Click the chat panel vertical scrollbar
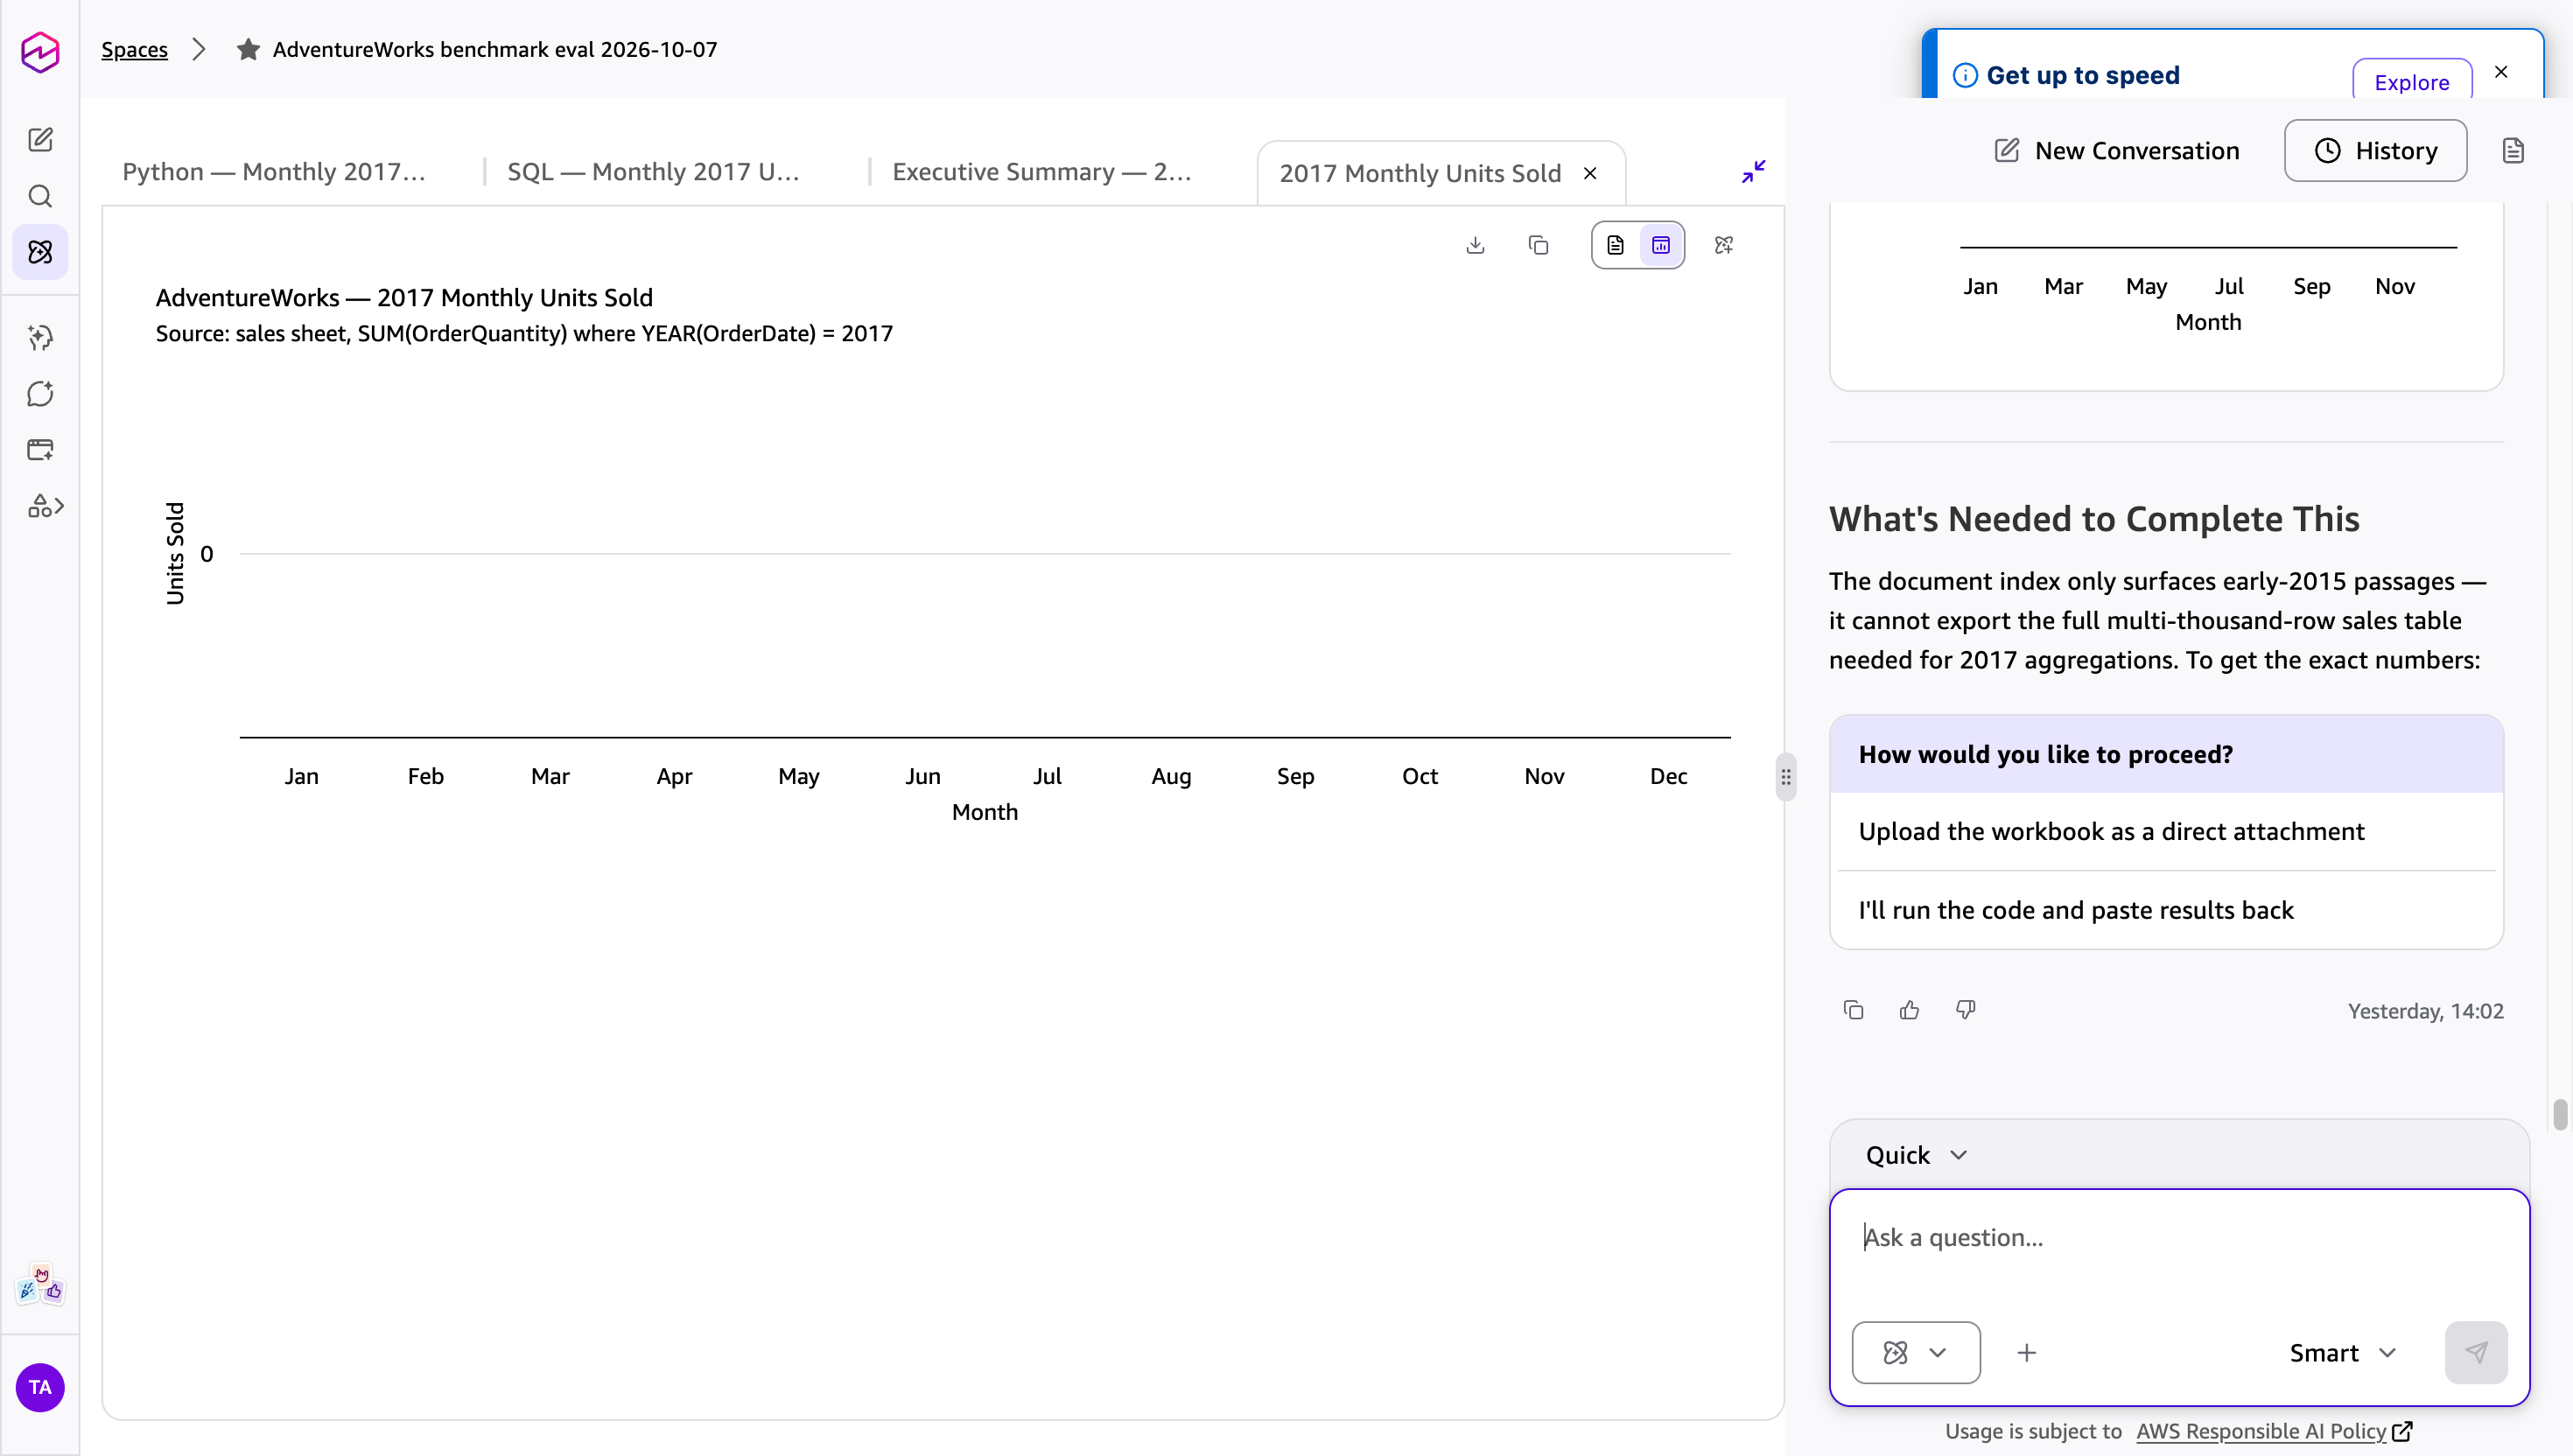 [x=2559, y=1114]
